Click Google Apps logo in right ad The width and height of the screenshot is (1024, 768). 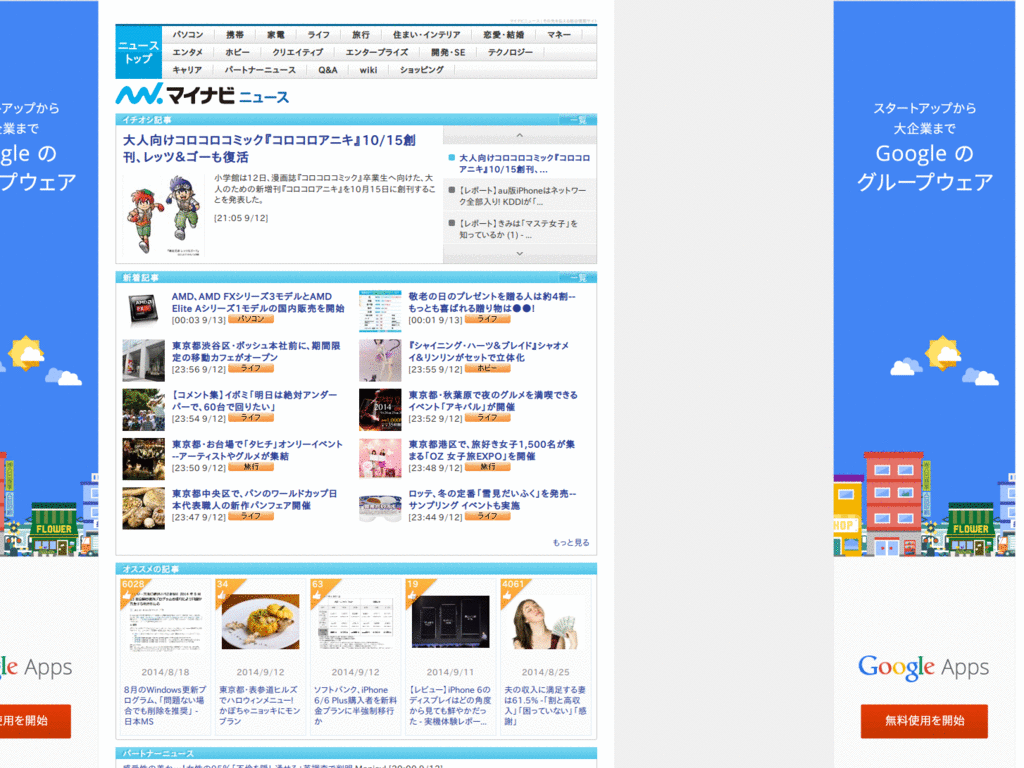click(923, 667)
